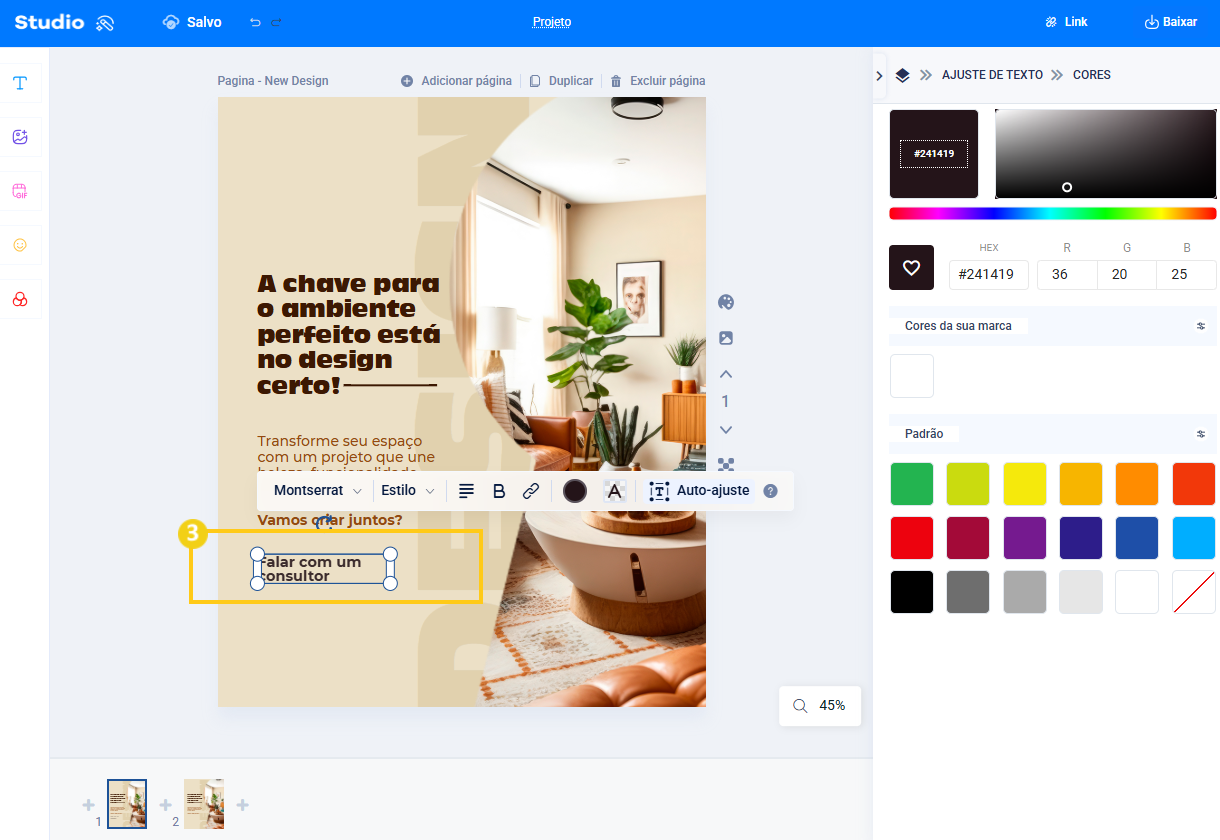Add page before thumbnail 1
Screen dimensions: 1220x840
pos(88,805)
